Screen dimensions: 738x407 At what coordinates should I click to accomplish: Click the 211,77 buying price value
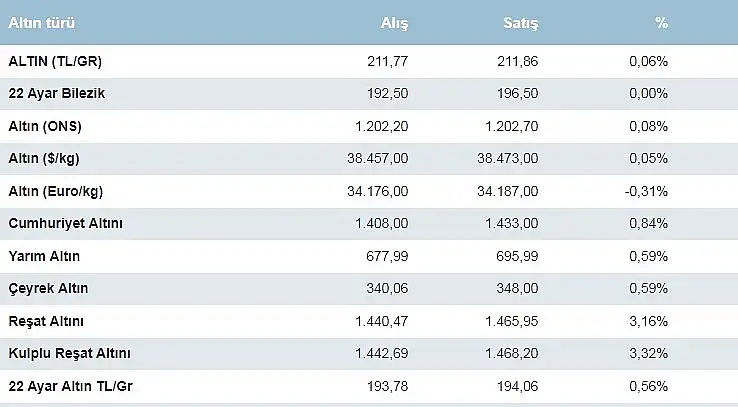point(387,61)
